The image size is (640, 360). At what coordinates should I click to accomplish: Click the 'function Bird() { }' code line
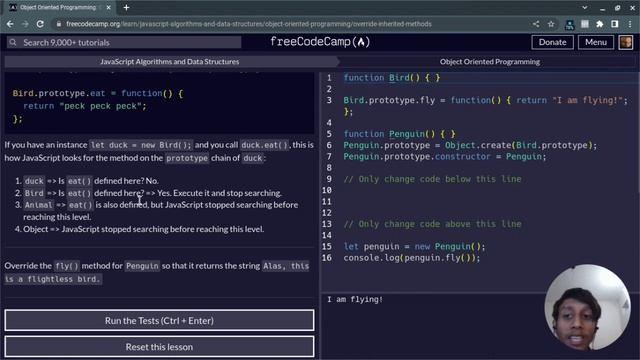(392, 78)
